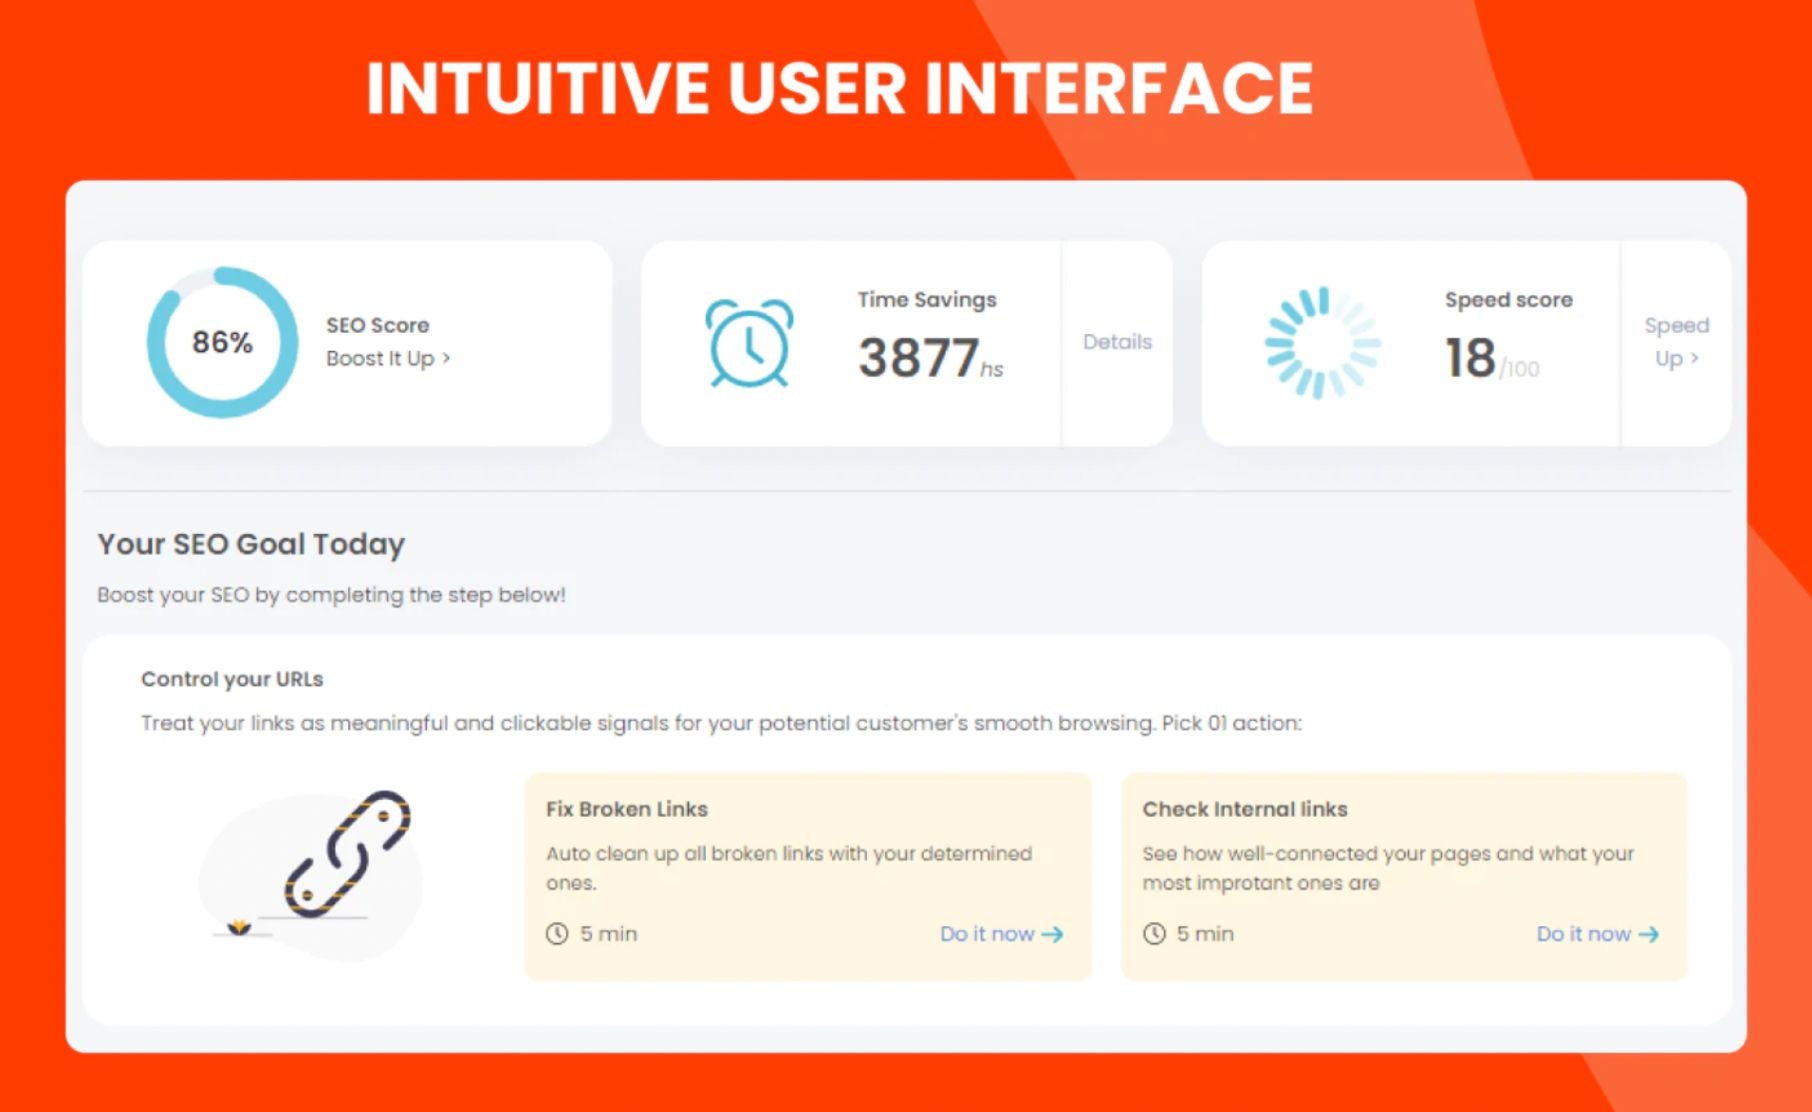Click the alarm clock Time Savings icon
The height and width of the screenshot is (1112, 1812).
[x=749, y=343]
